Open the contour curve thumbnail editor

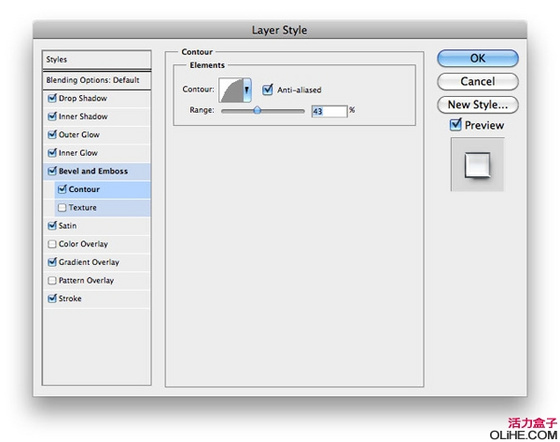(231, 90)
